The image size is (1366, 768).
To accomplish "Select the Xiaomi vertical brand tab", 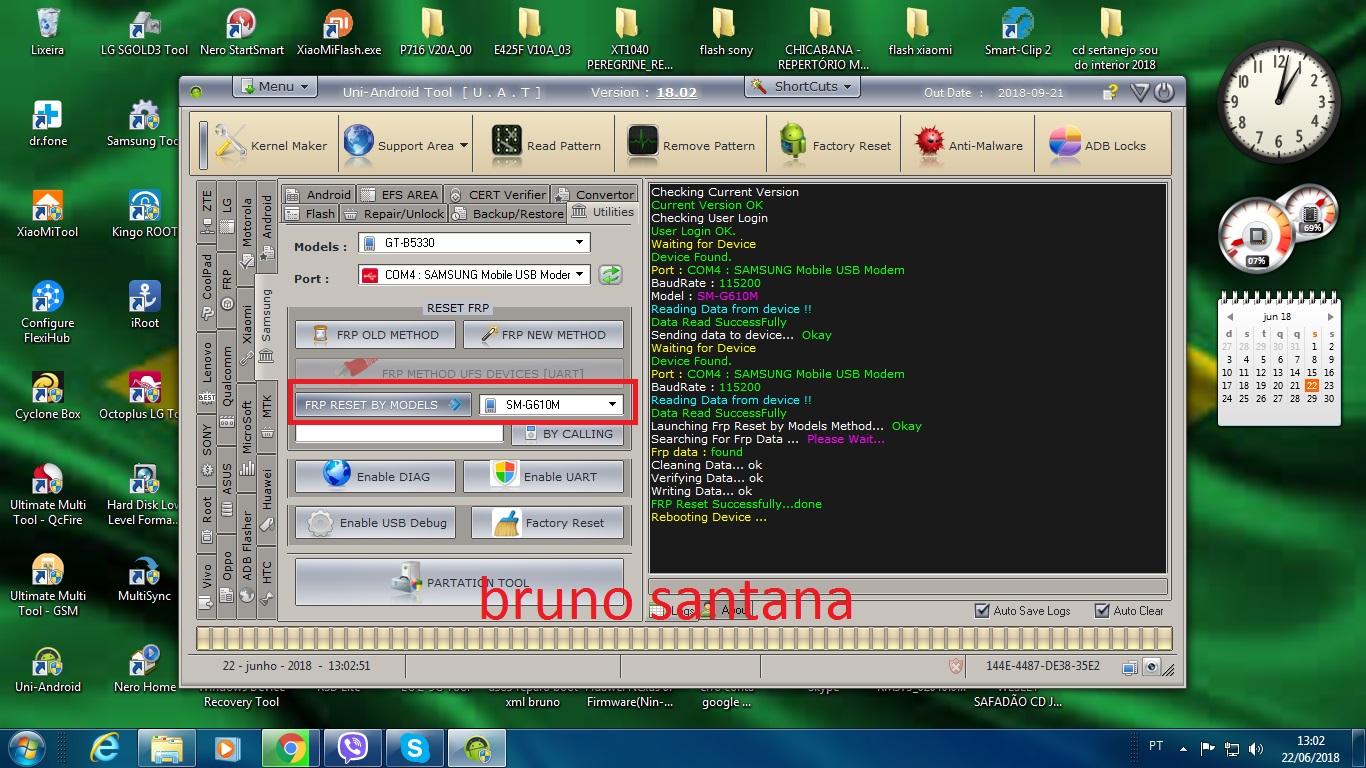I will click(246, 334).
